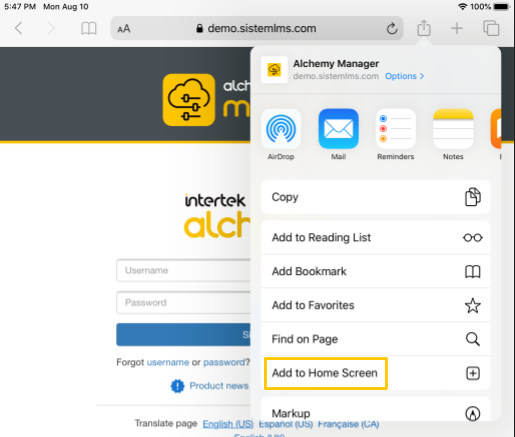Send page to Reminders app

pyautogui.click(x=396, y=128)
